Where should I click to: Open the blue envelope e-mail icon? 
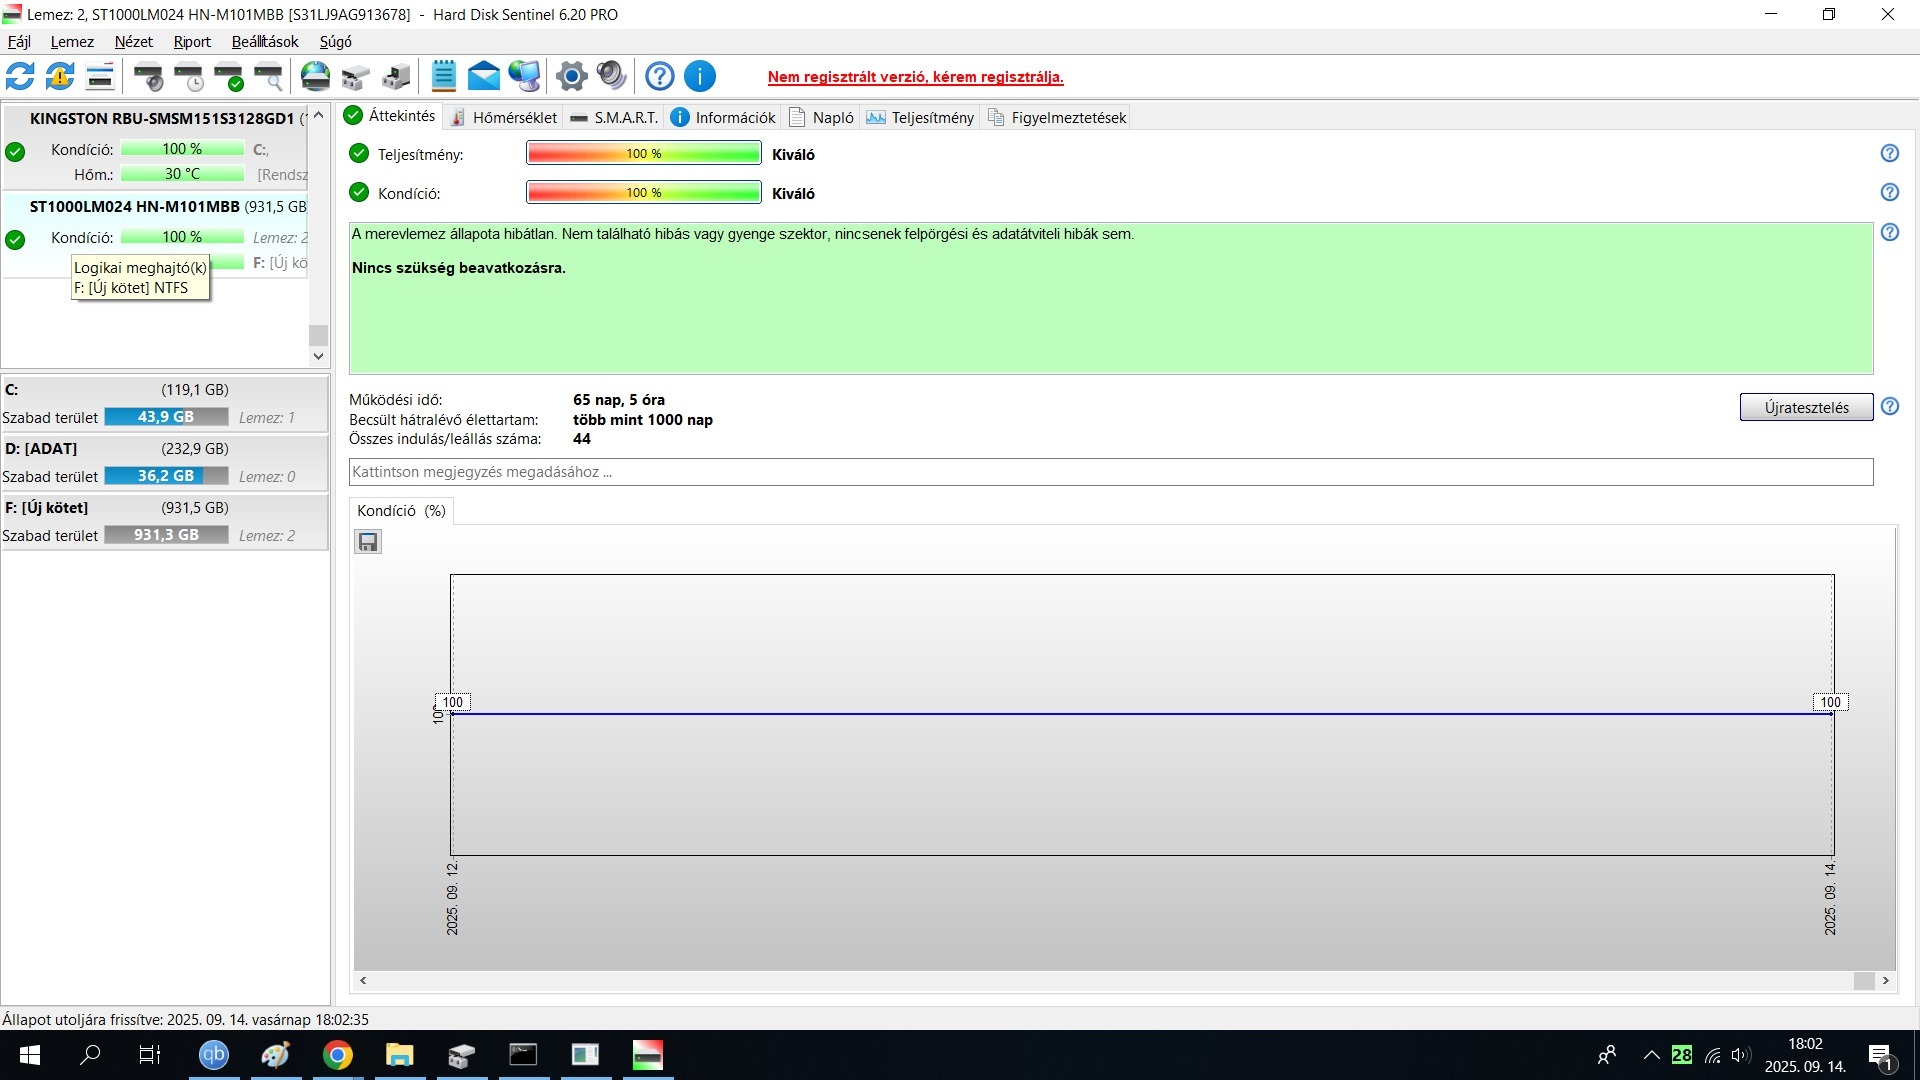pyautogui.click(x=484, y=76)
